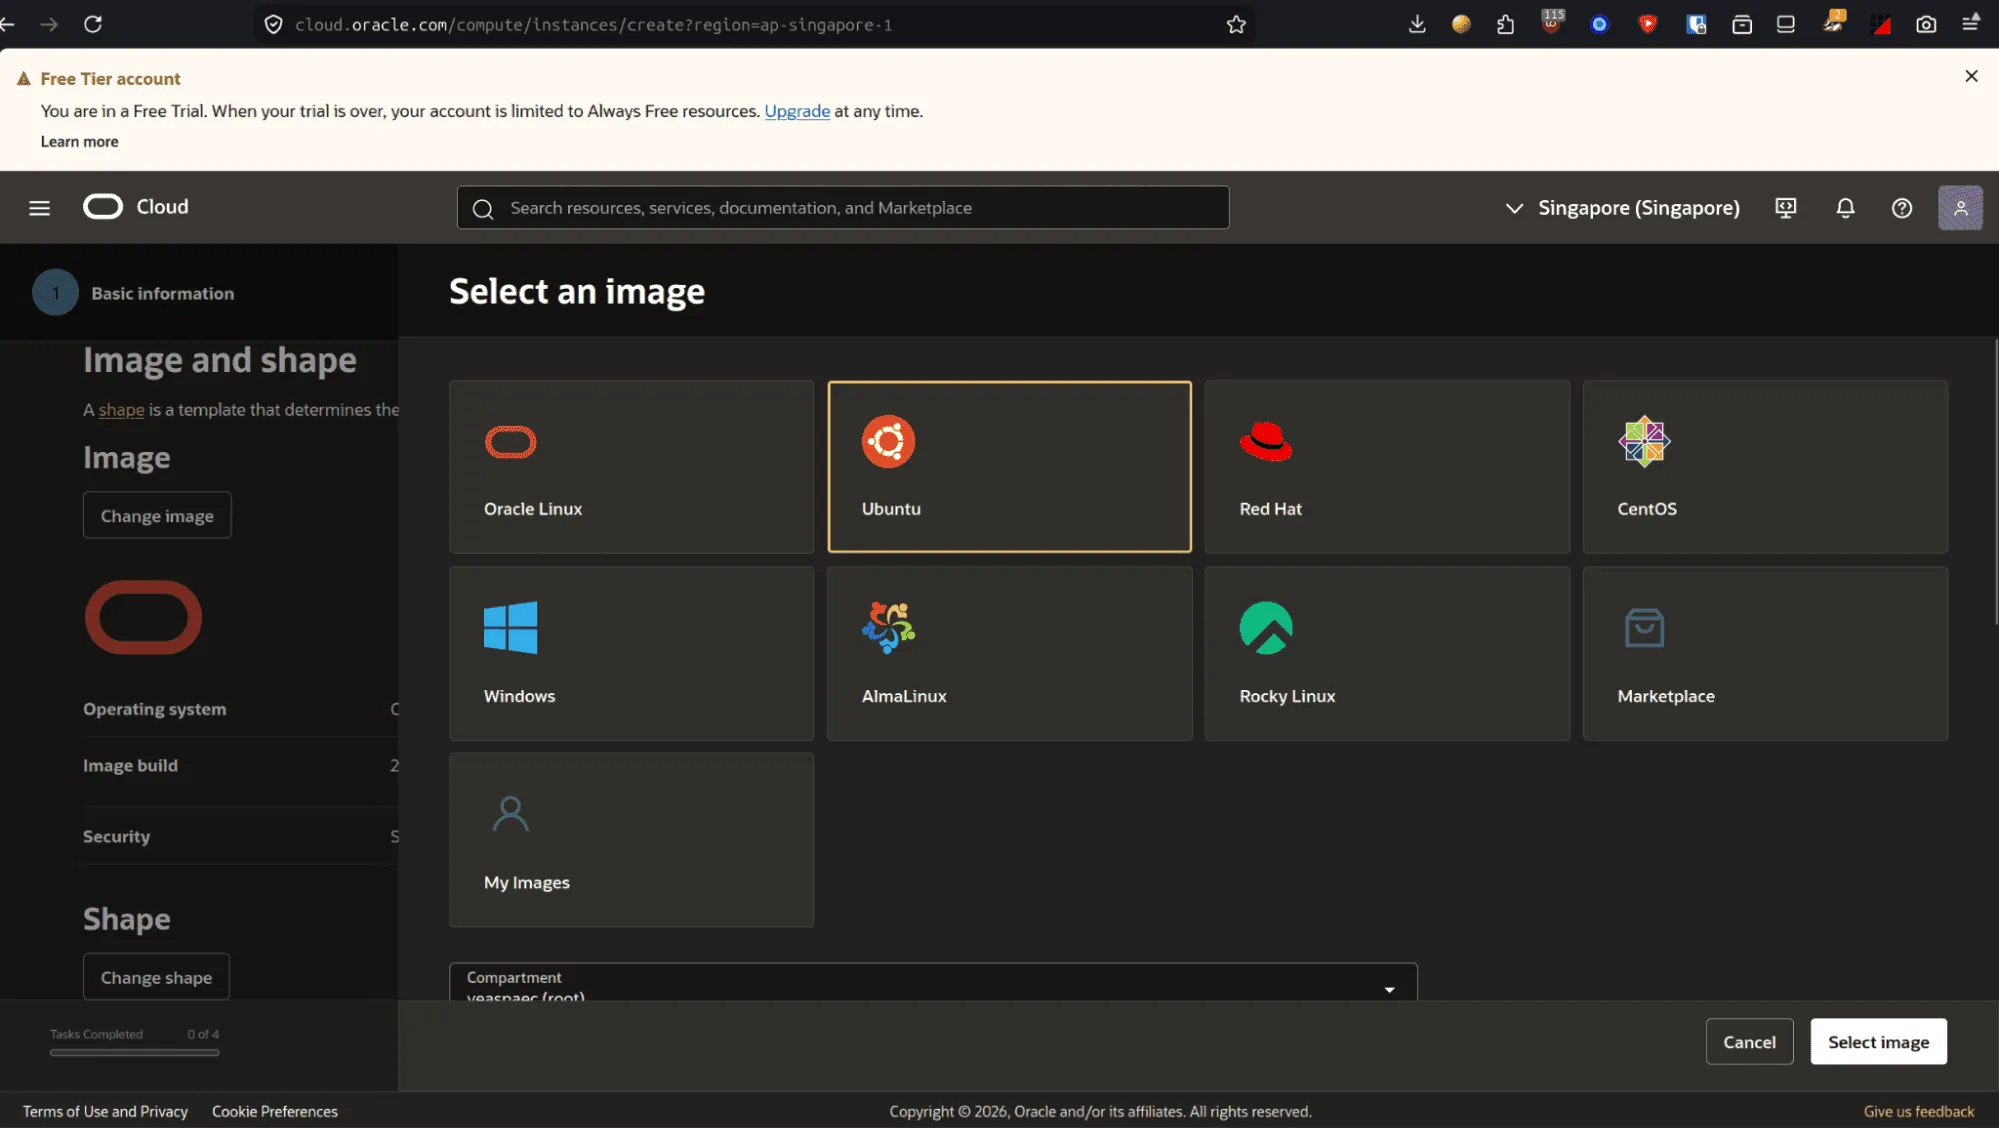Go to step 1 Basic information

pos(134,293)
